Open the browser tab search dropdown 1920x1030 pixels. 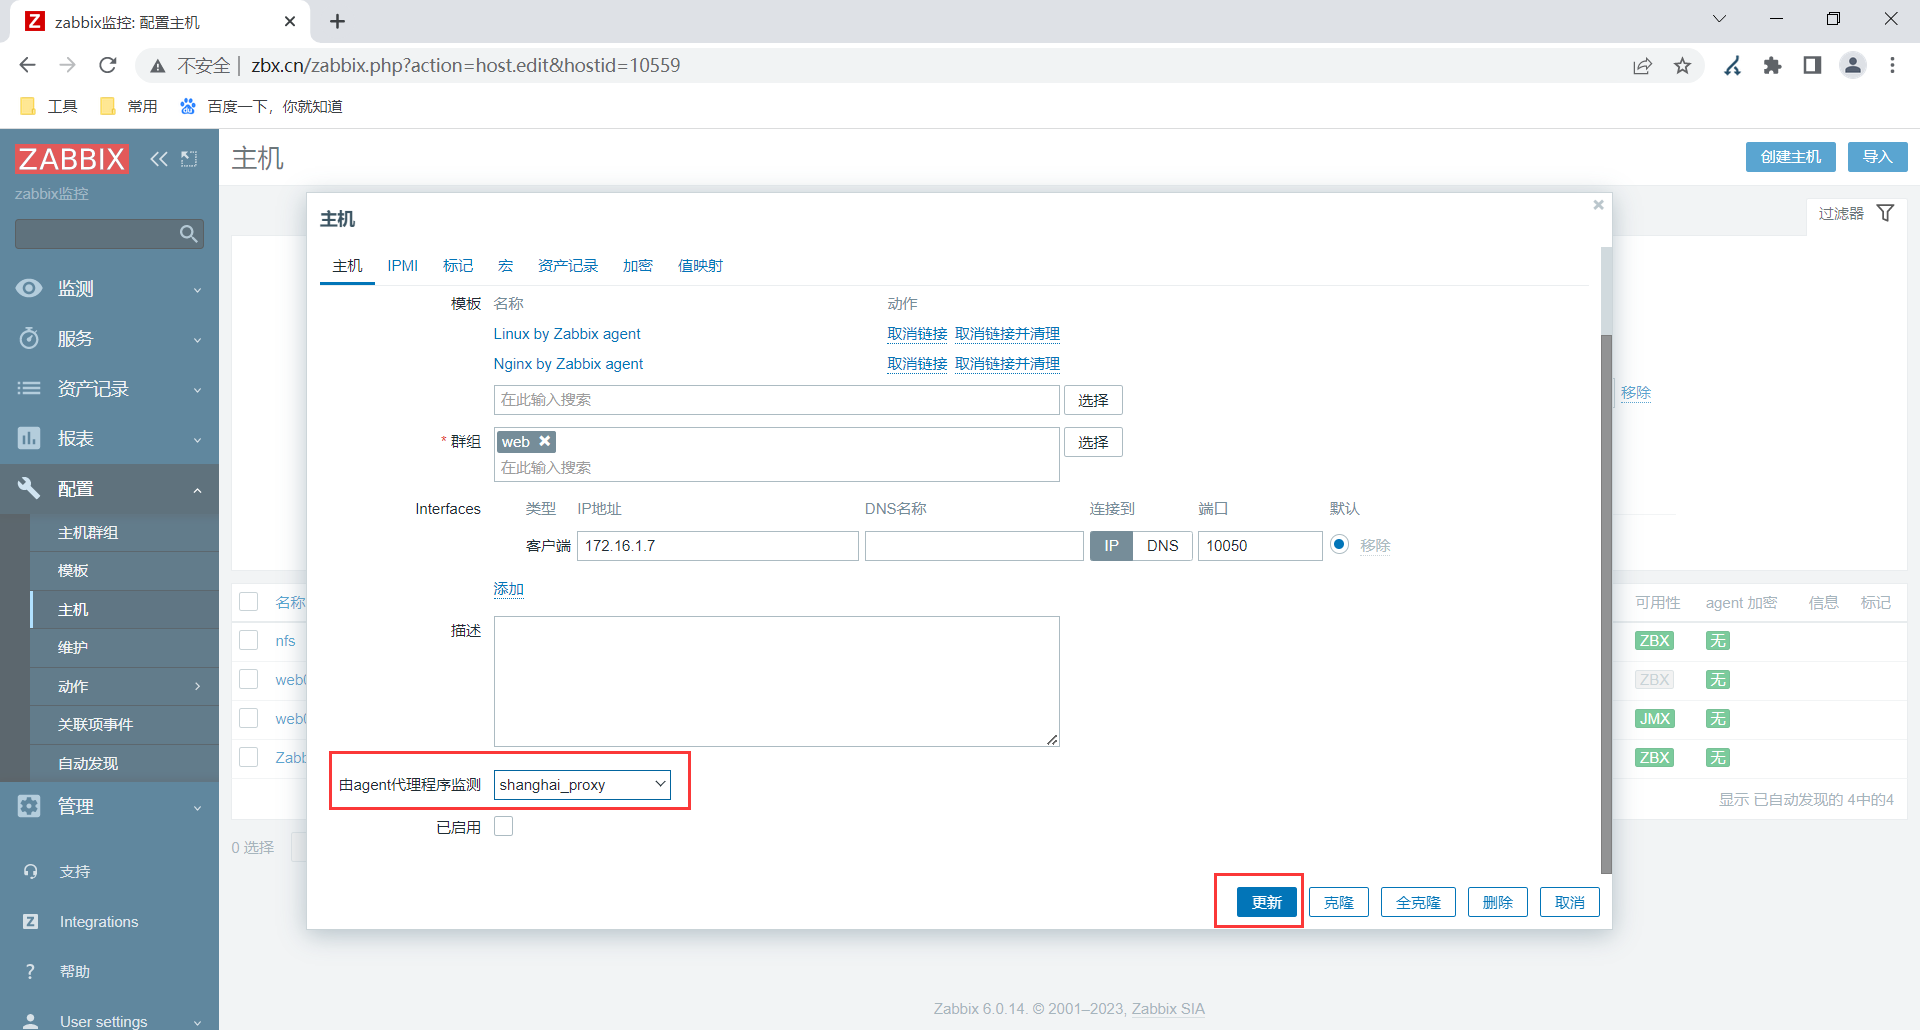click(x=1719, y=19)
